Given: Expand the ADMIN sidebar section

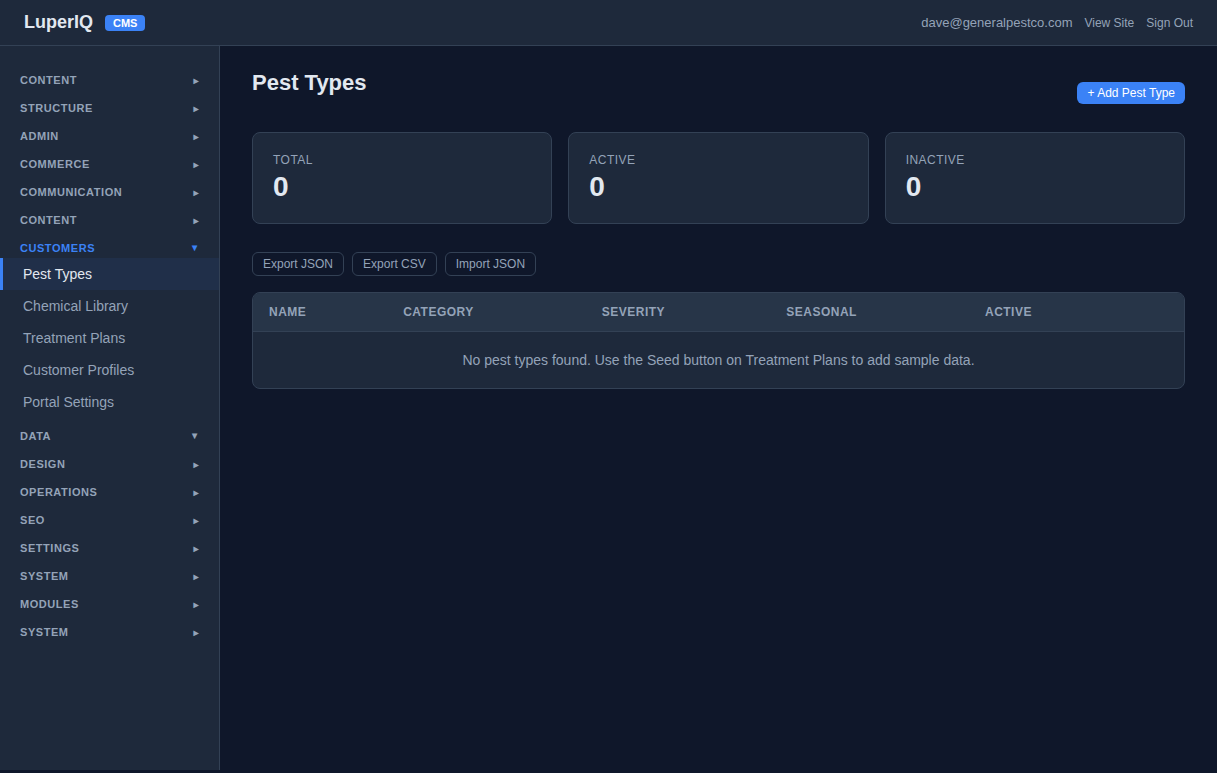Looking at the screenshot, I should [108, 136].
